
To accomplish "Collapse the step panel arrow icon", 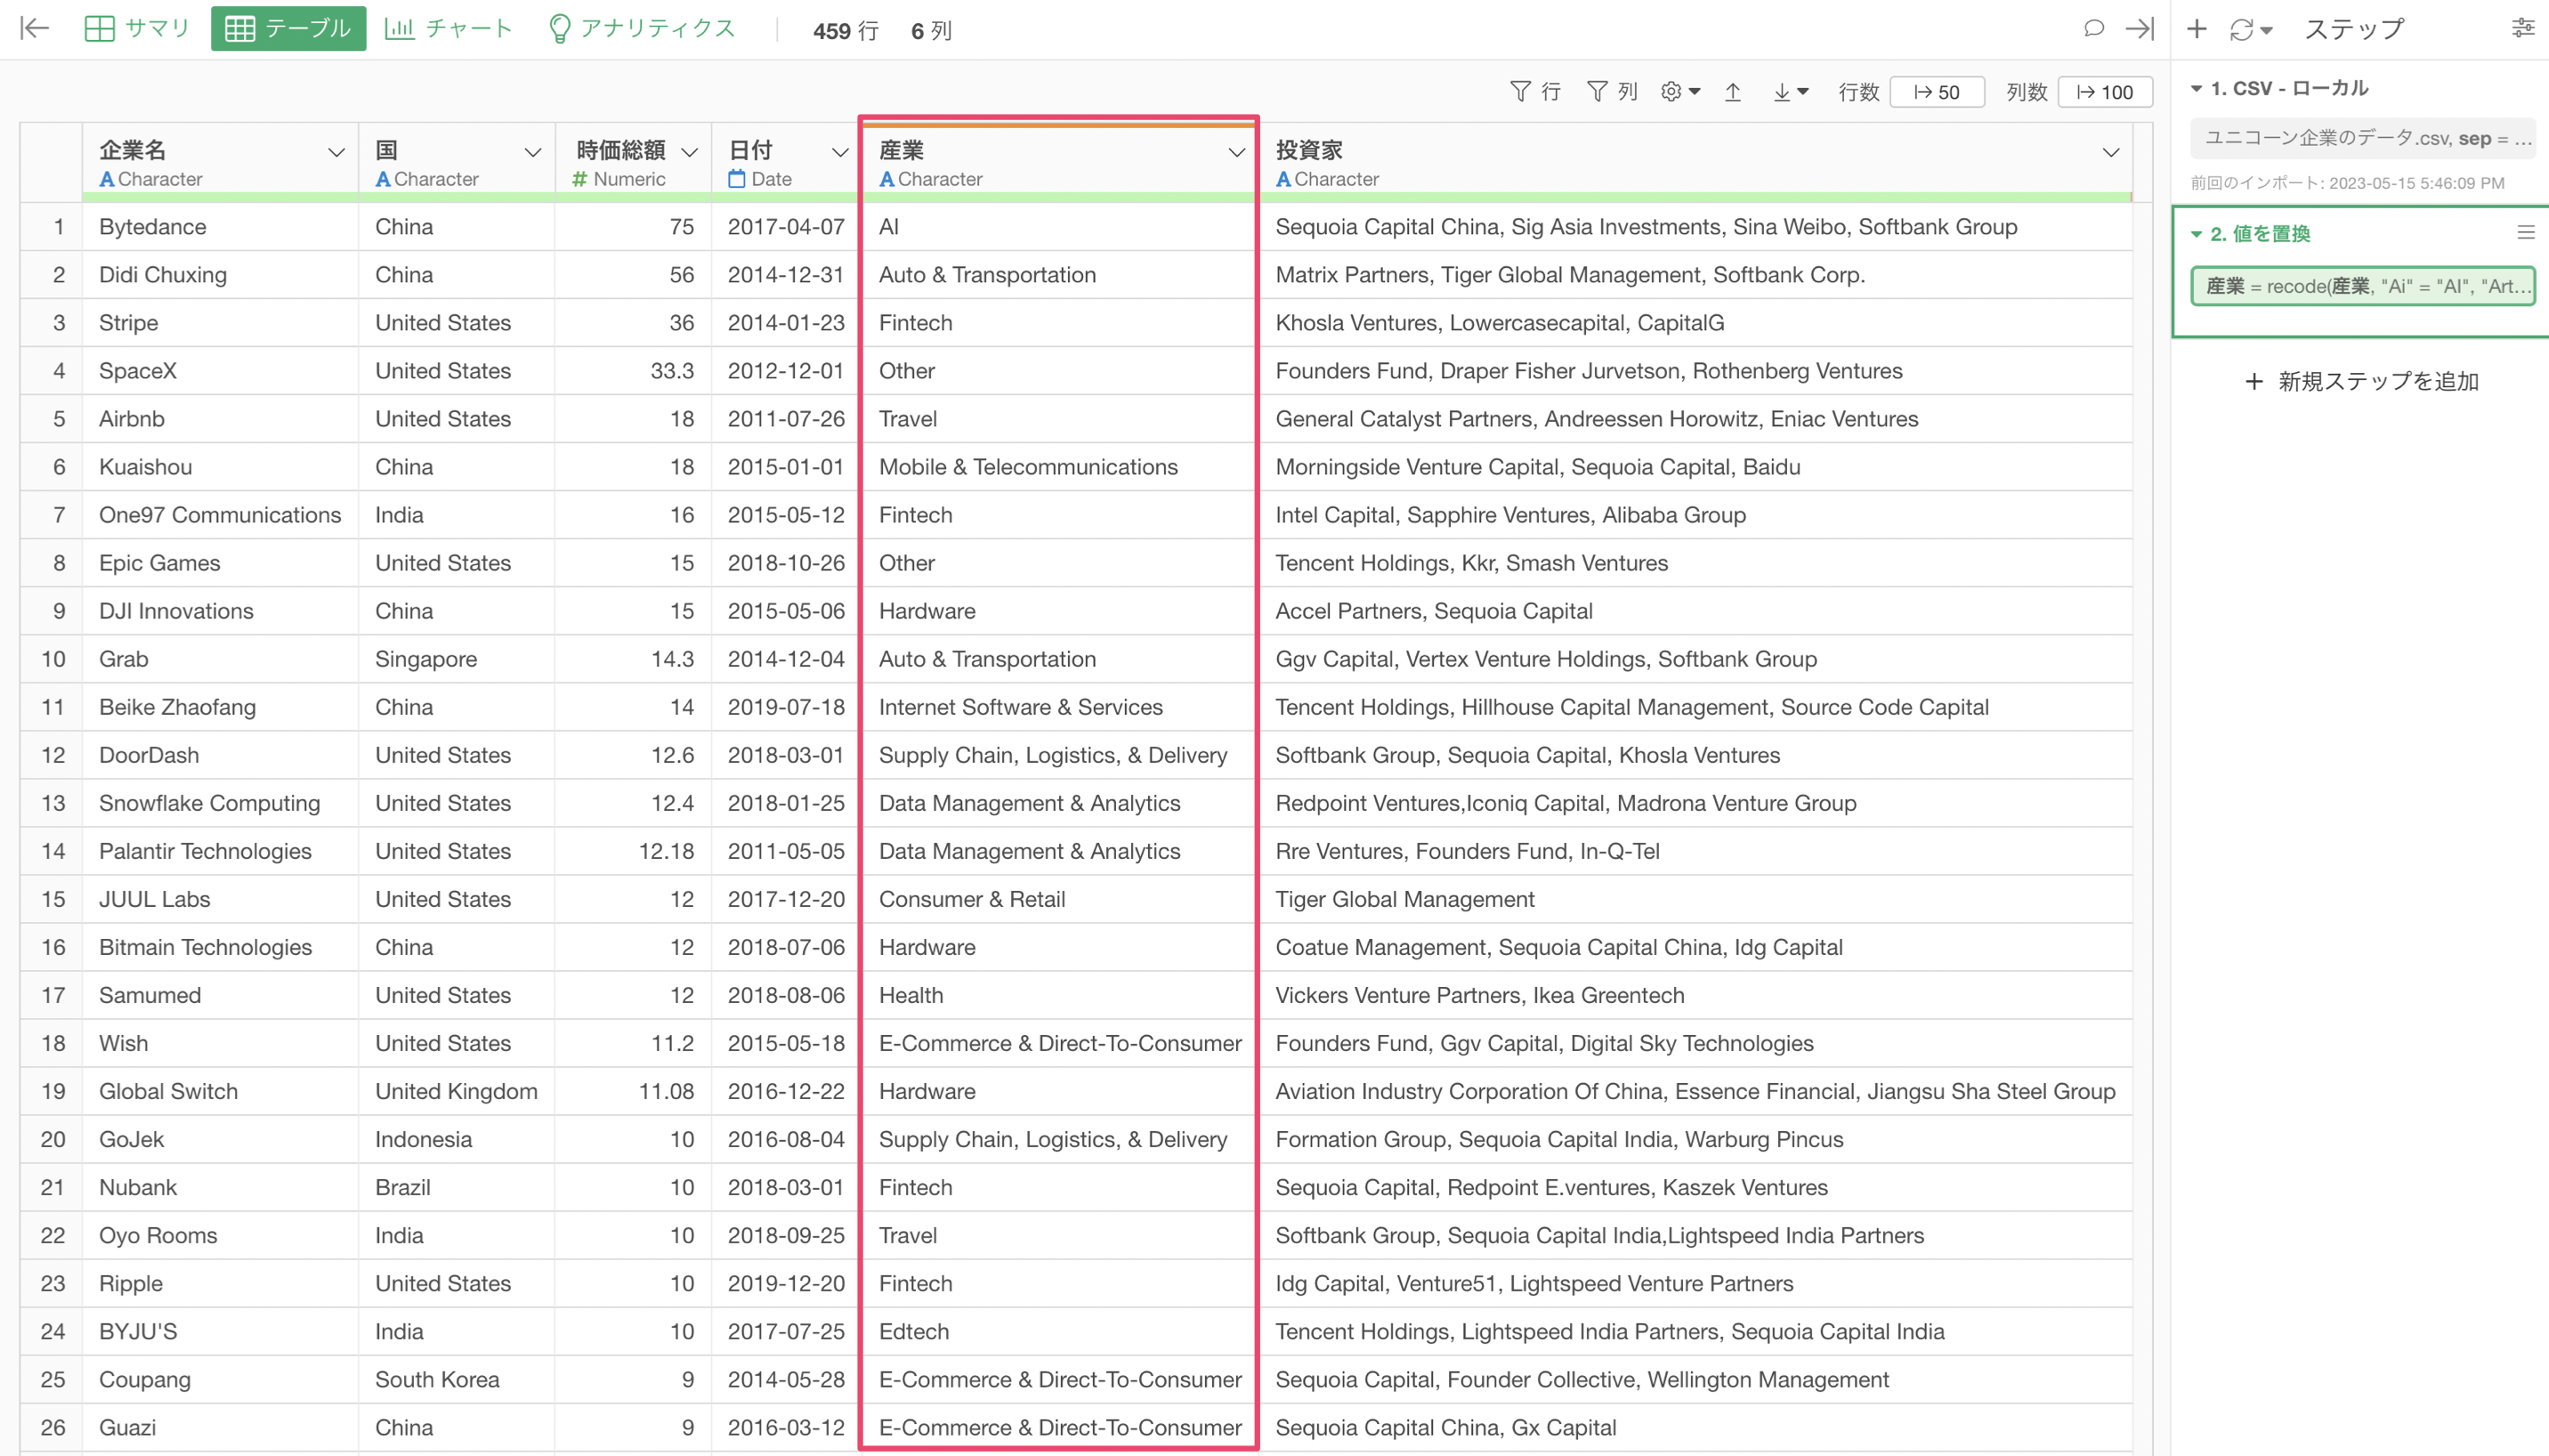I will click(2139, 28).
